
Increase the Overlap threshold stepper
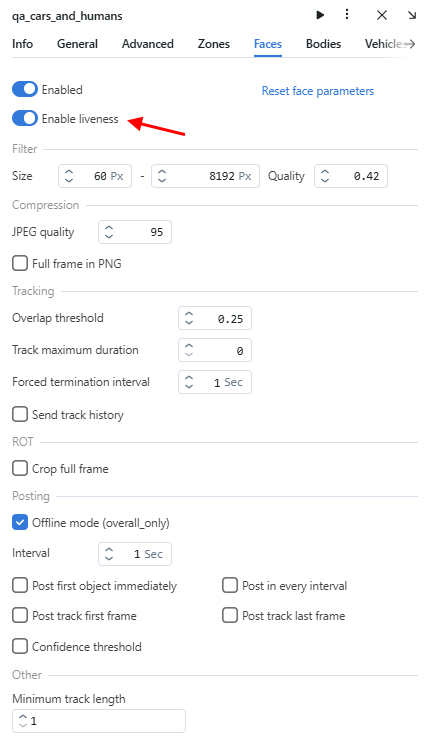point(189,314)
